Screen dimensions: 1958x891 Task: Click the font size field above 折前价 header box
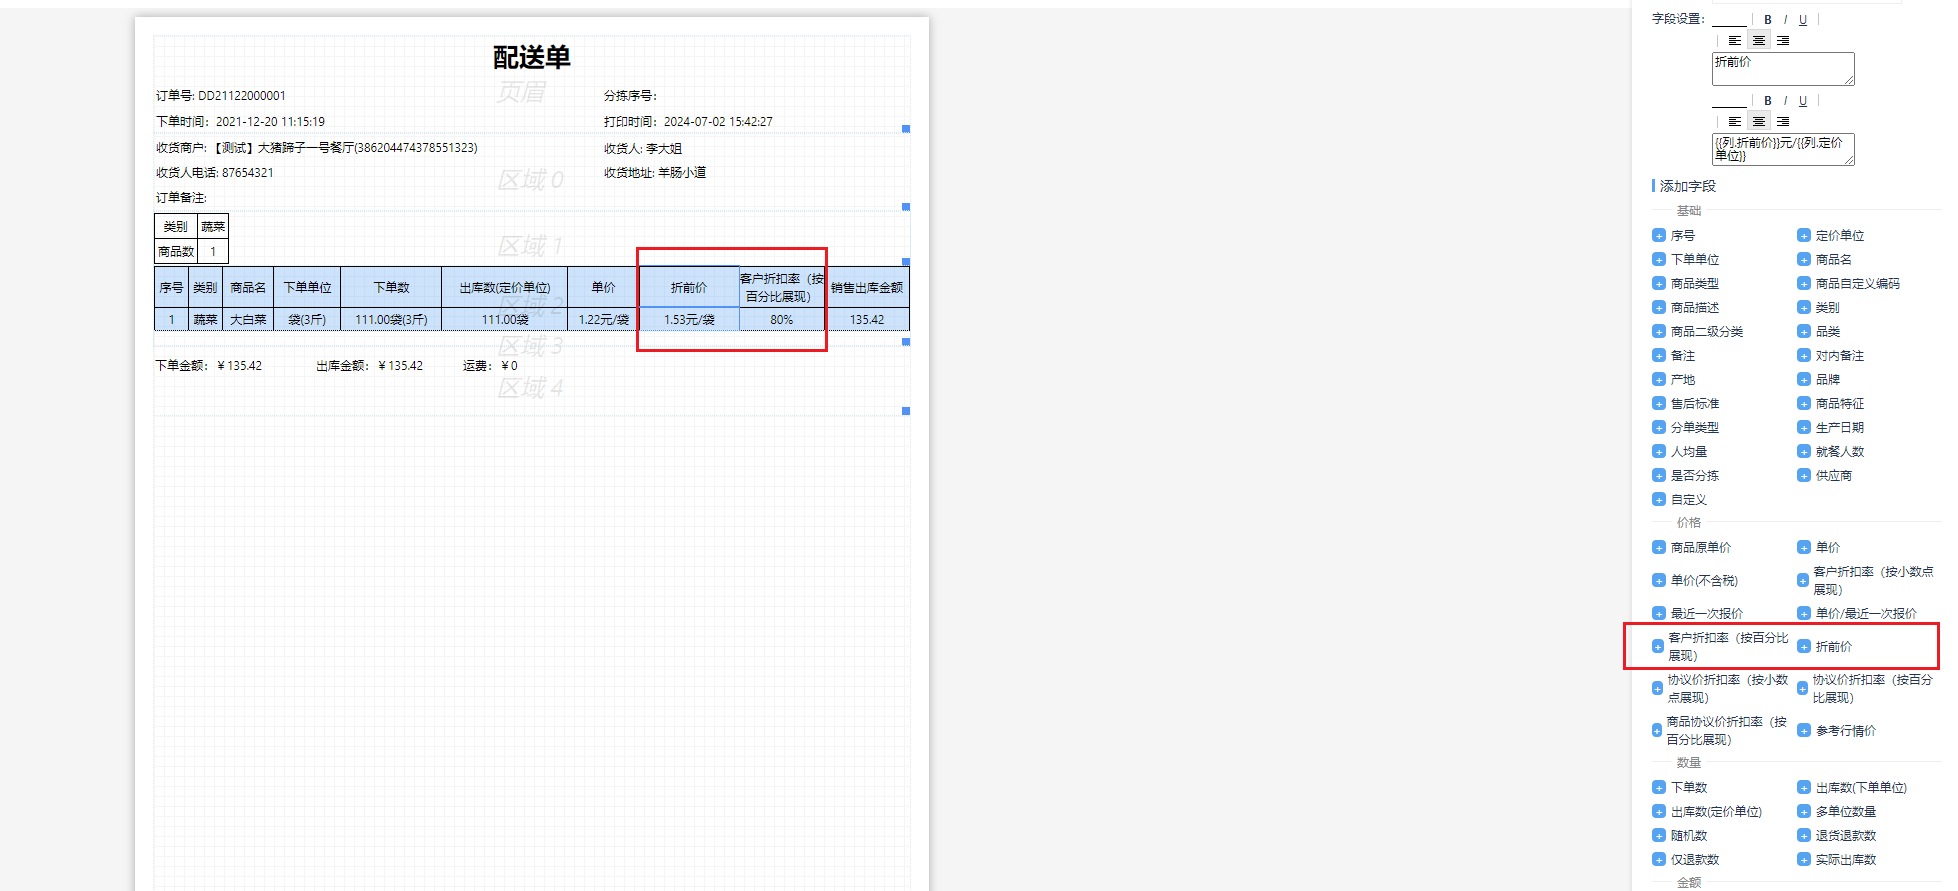[1729, 19]
